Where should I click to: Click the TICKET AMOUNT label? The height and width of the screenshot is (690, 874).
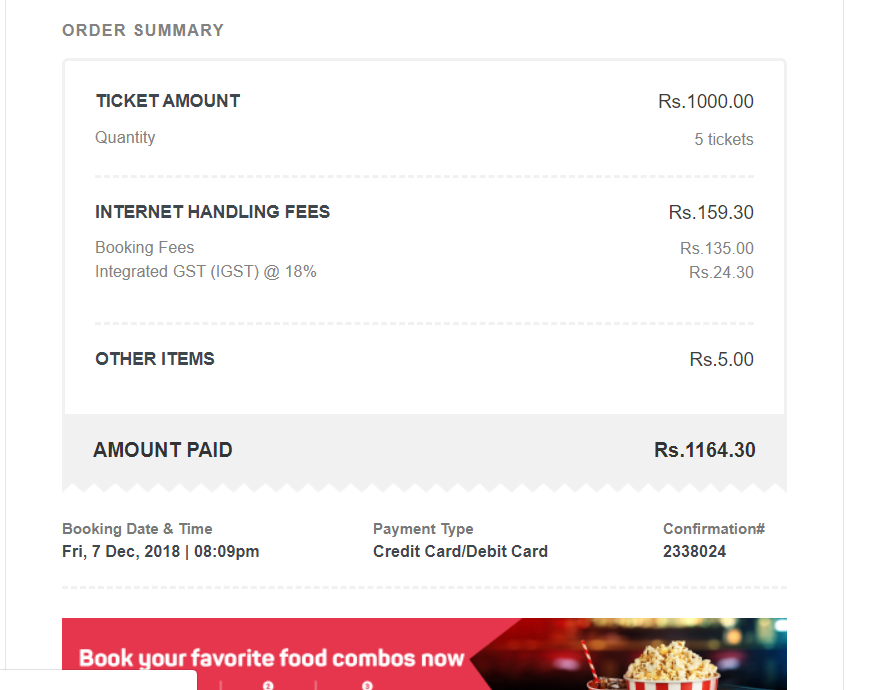(168, 101)
